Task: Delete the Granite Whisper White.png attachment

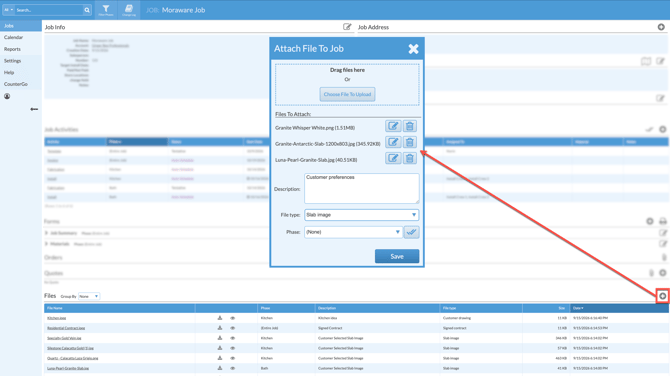Action: coord(409,126)
